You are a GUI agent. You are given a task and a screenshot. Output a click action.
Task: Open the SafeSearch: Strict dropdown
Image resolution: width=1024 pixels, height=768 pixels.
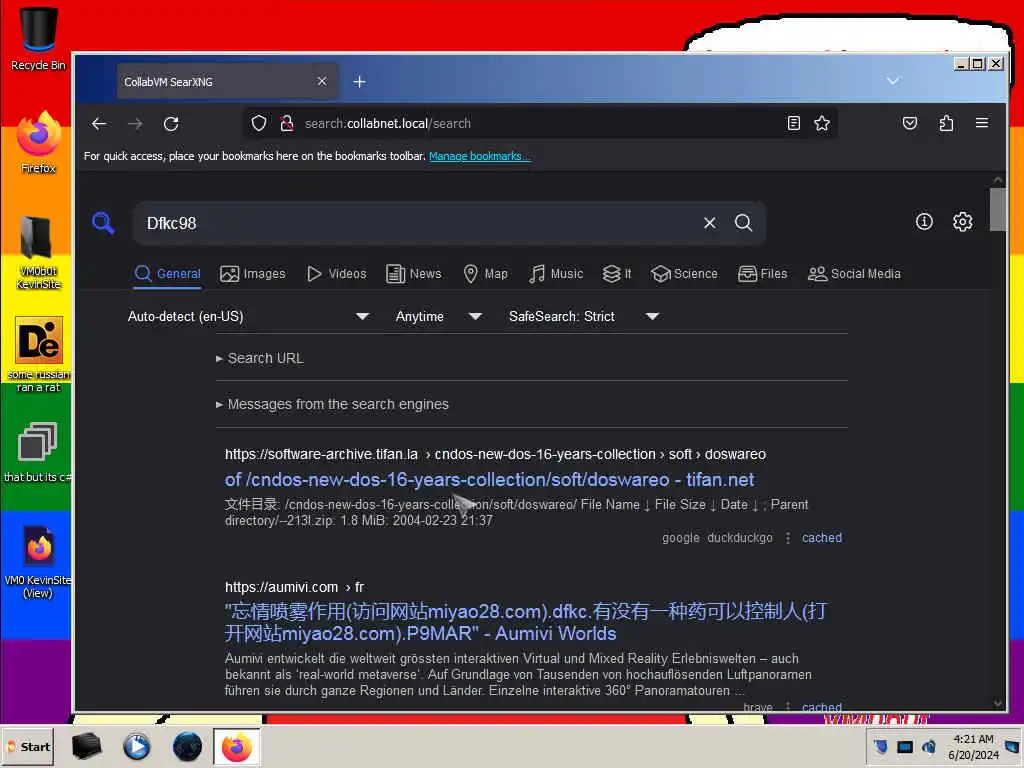(x=584, y=317)
